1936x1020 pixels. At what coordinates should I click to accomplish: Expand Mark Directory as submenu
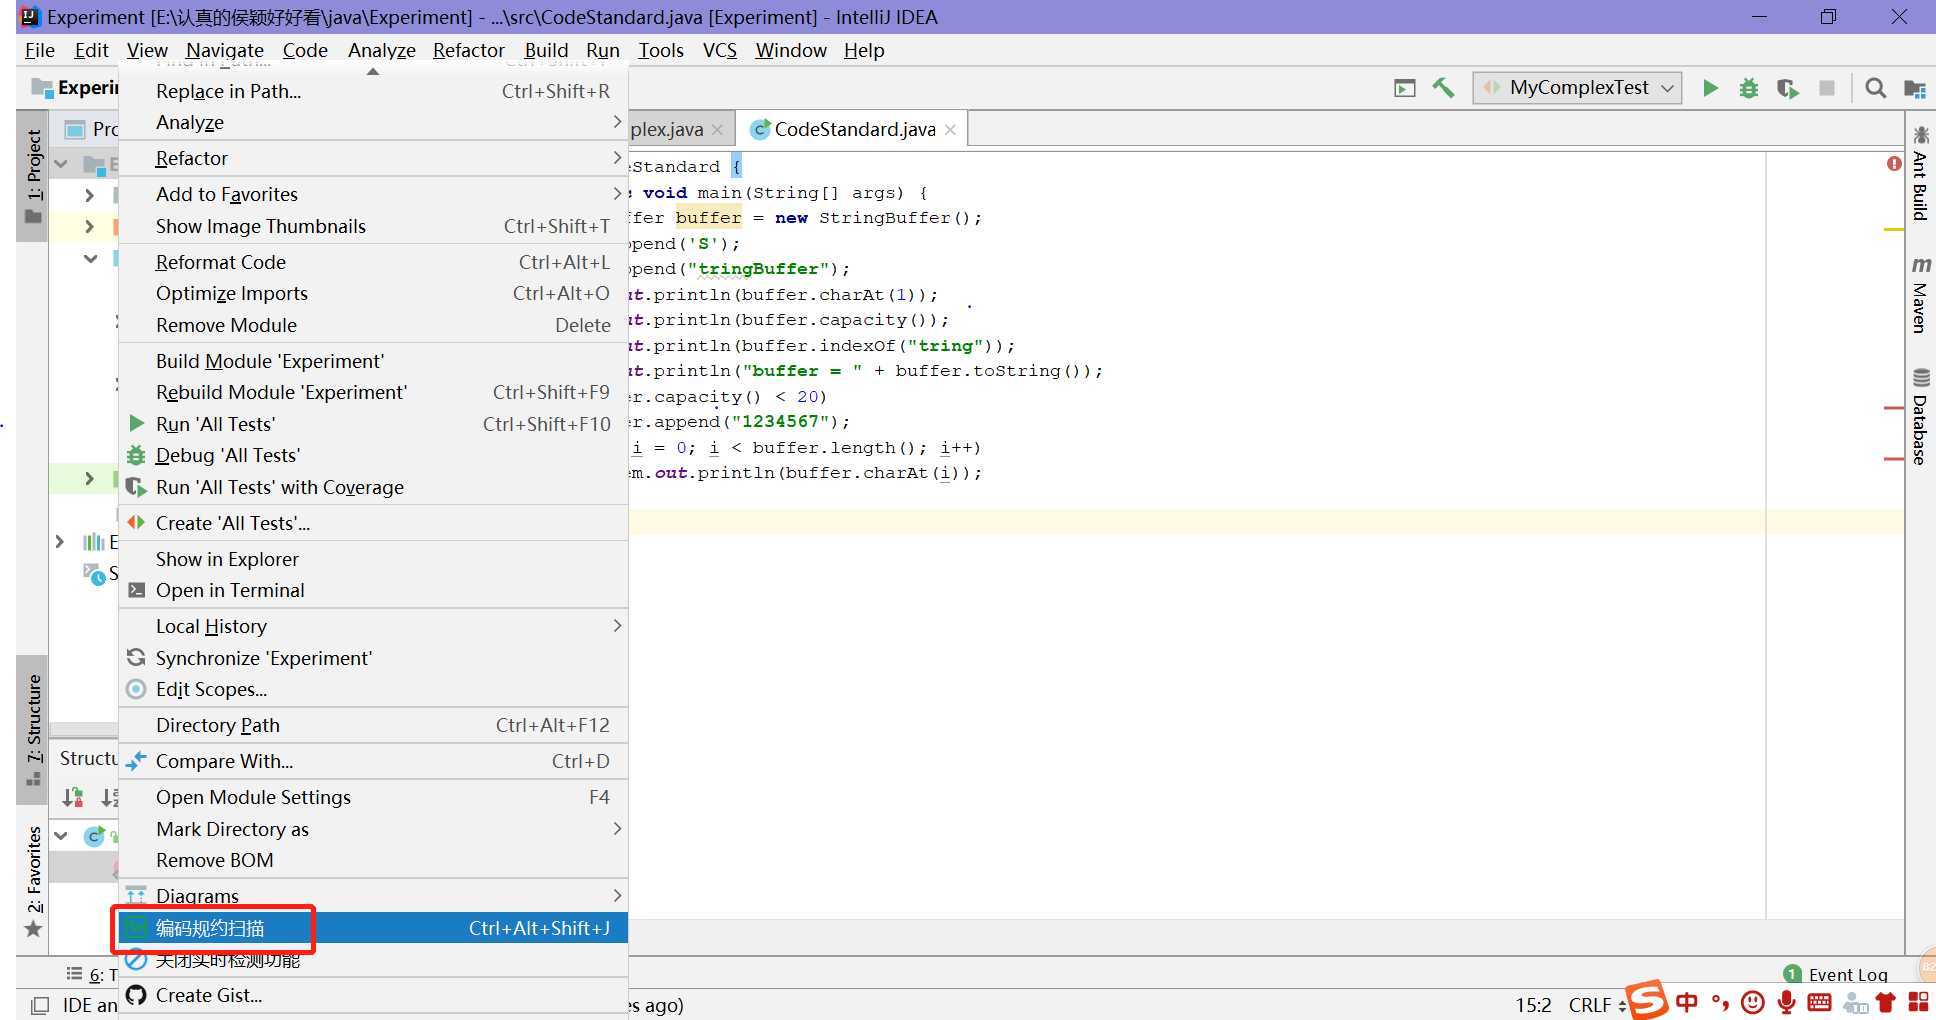(373, 829)
